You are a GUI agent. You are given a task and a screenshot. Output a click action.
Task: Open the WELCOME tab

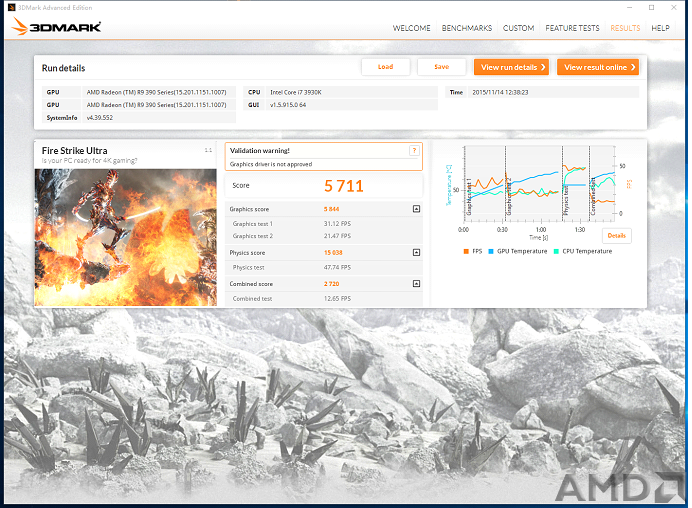[411, 28]
